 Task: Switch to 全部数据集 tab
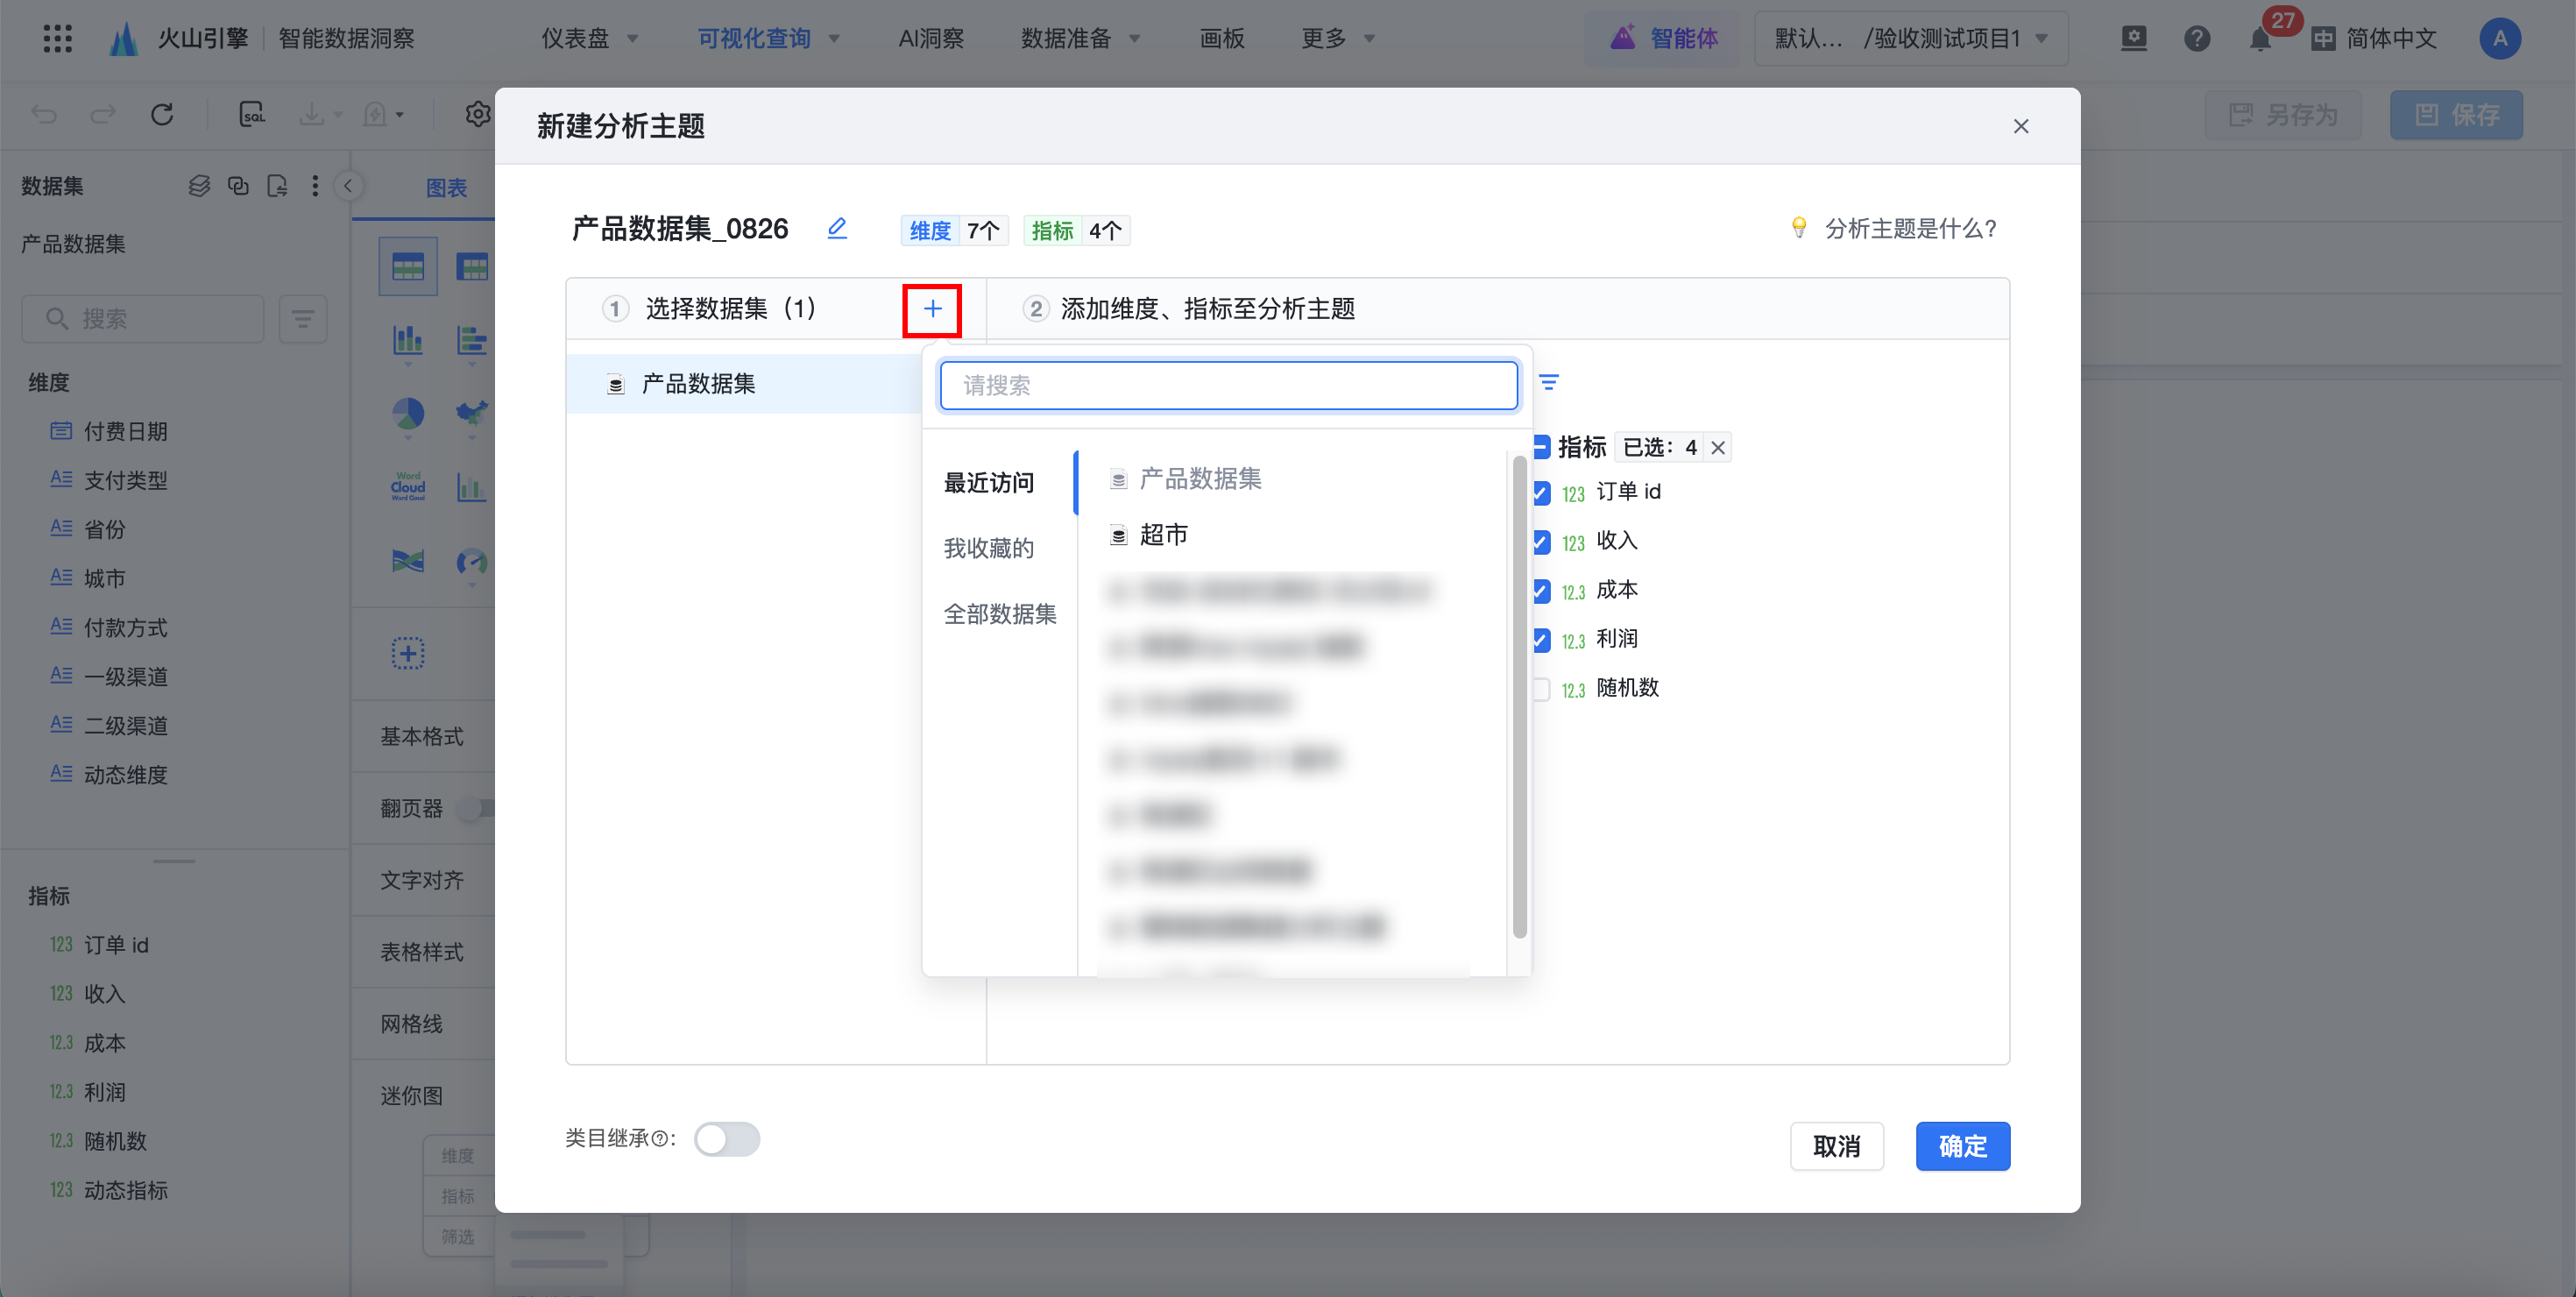pos(999,614)
